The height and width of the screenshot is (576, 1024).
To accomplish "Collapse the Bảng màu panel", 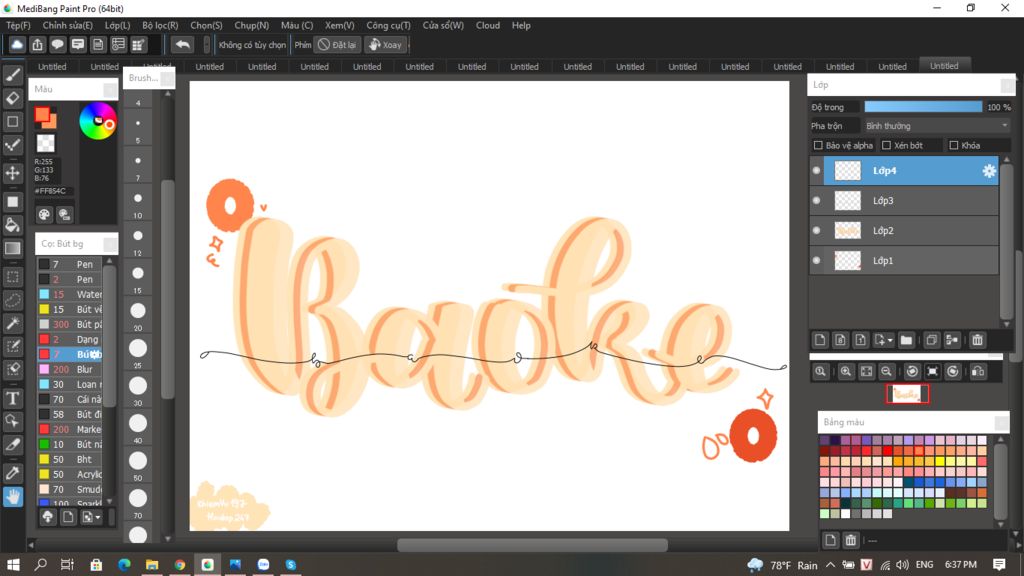I will tap(1001, 423).
